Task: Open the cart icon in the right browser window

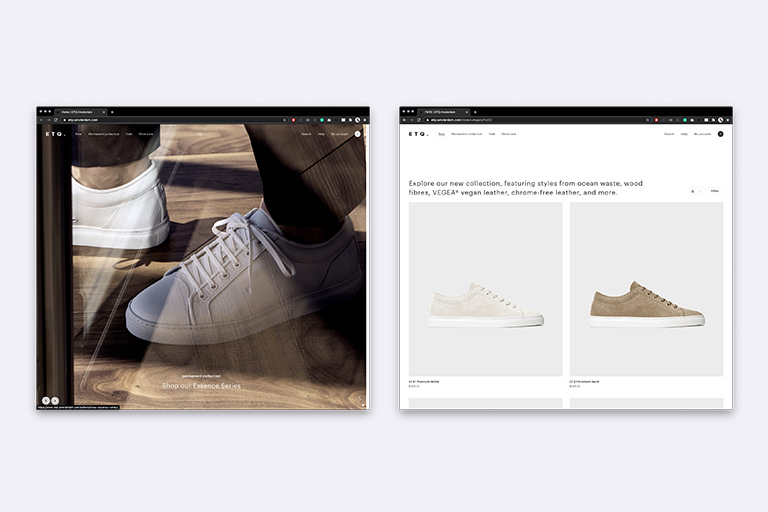Action: click(x=720, y=133)
